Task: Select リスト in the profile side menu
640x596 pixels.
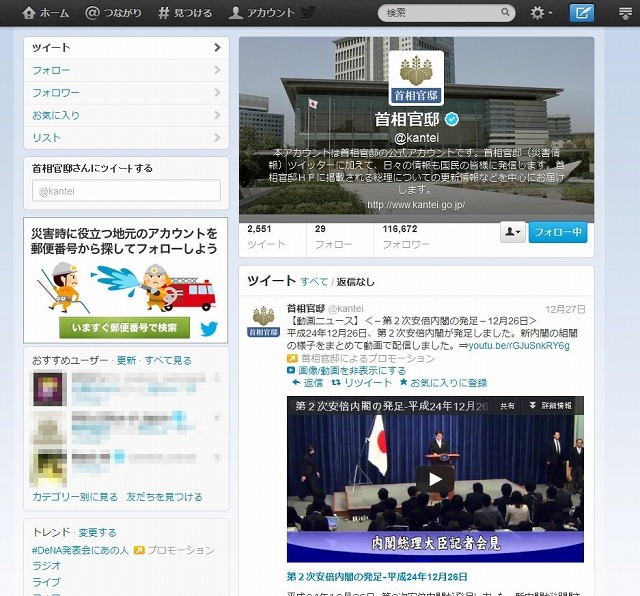Action: tap(126, 138)
